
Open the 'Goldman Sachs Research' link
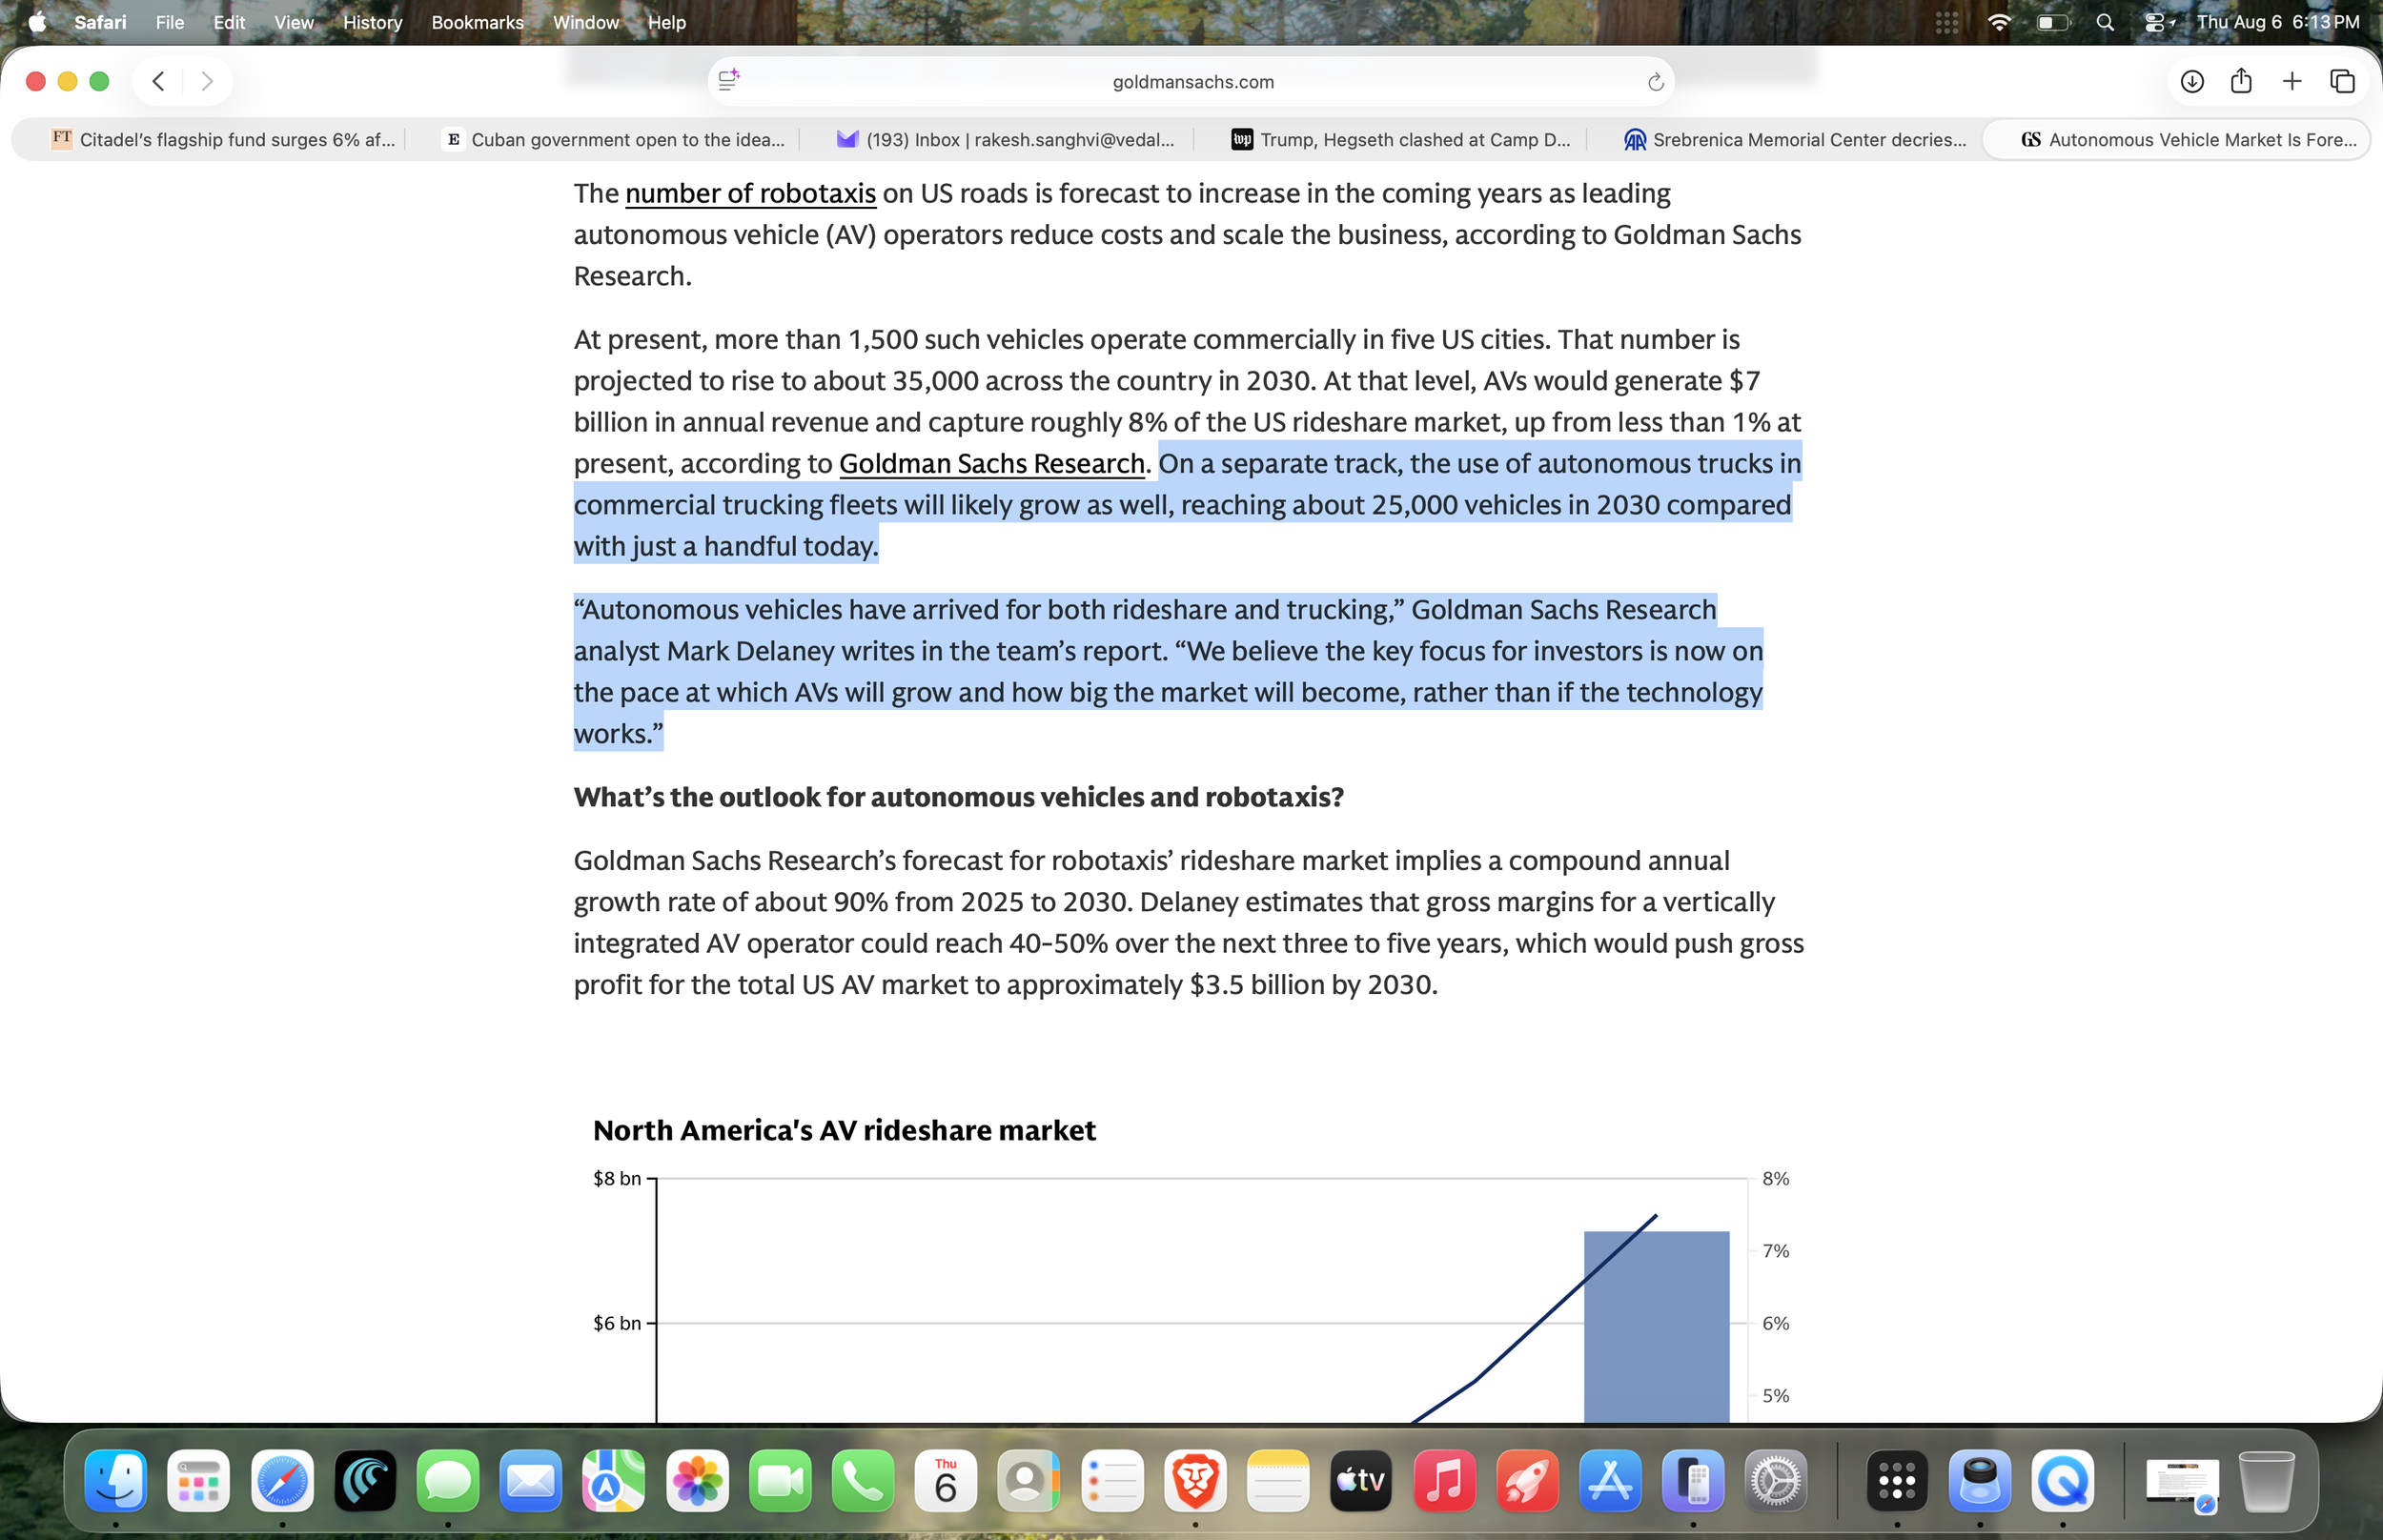point(991,463)
